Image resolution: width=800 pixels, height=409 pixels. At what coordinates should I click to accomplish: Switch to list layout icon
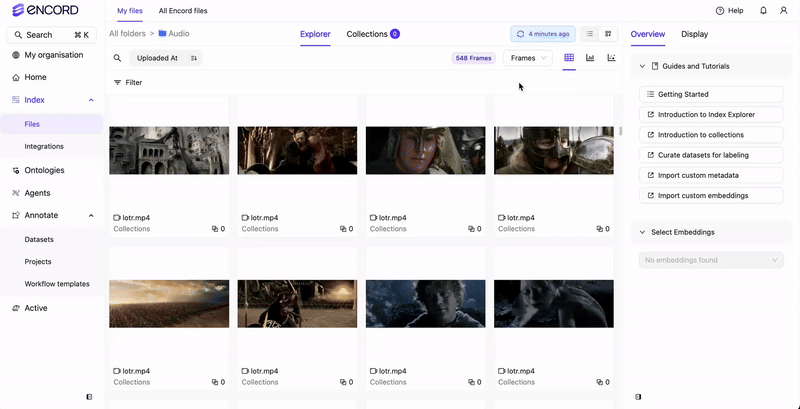click(x=589, y=34)
